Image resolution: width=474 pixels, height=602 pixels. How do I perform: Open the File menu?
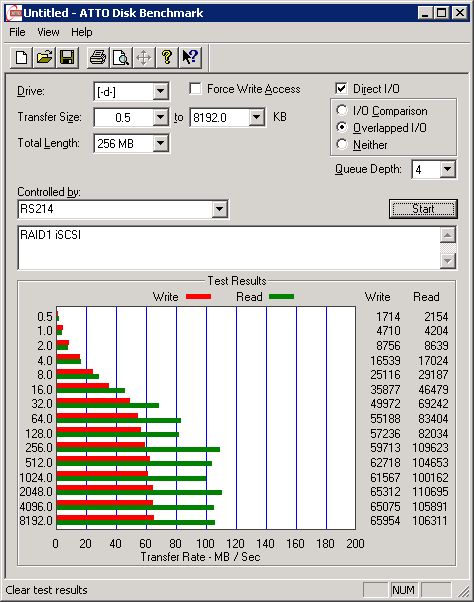coord(17,32)
